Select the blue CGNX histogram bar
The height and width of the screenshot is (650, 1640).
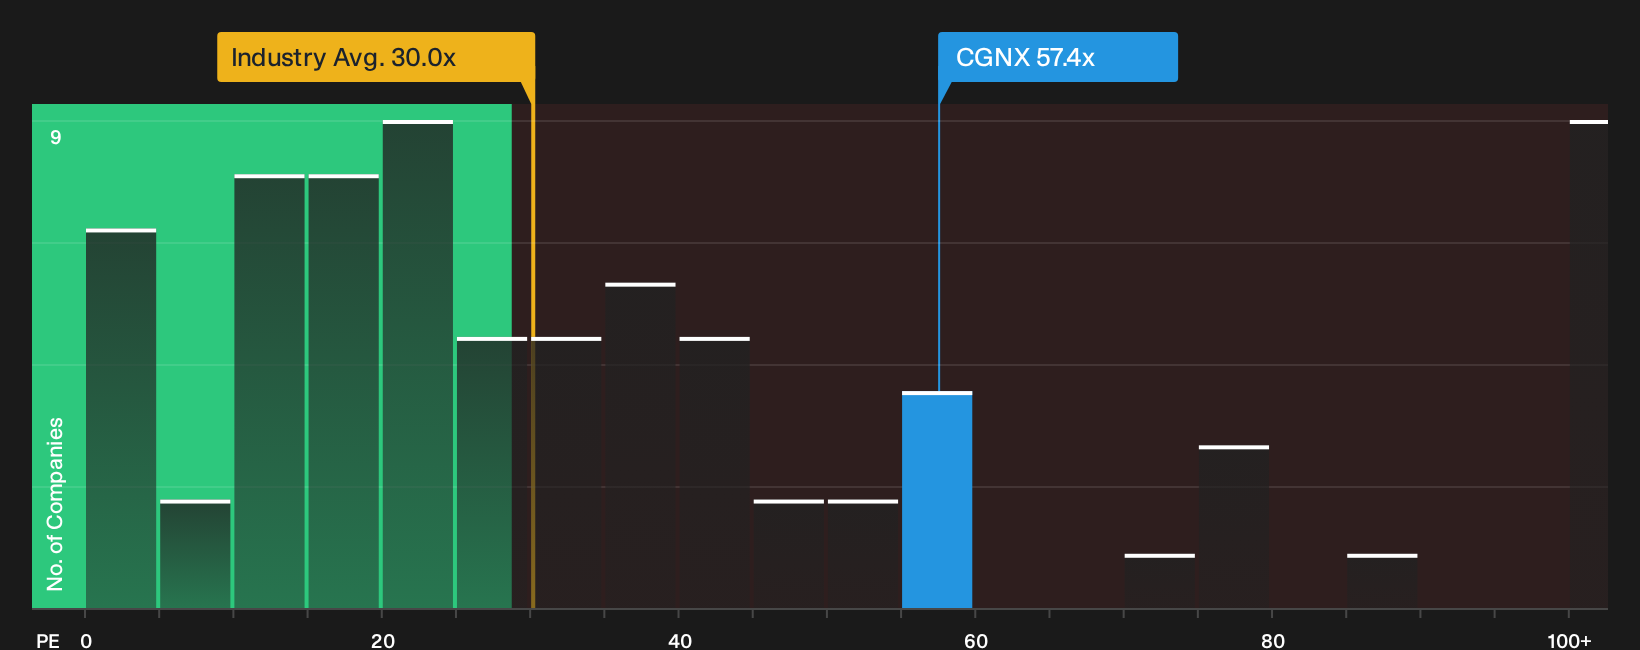coord(937,500)
